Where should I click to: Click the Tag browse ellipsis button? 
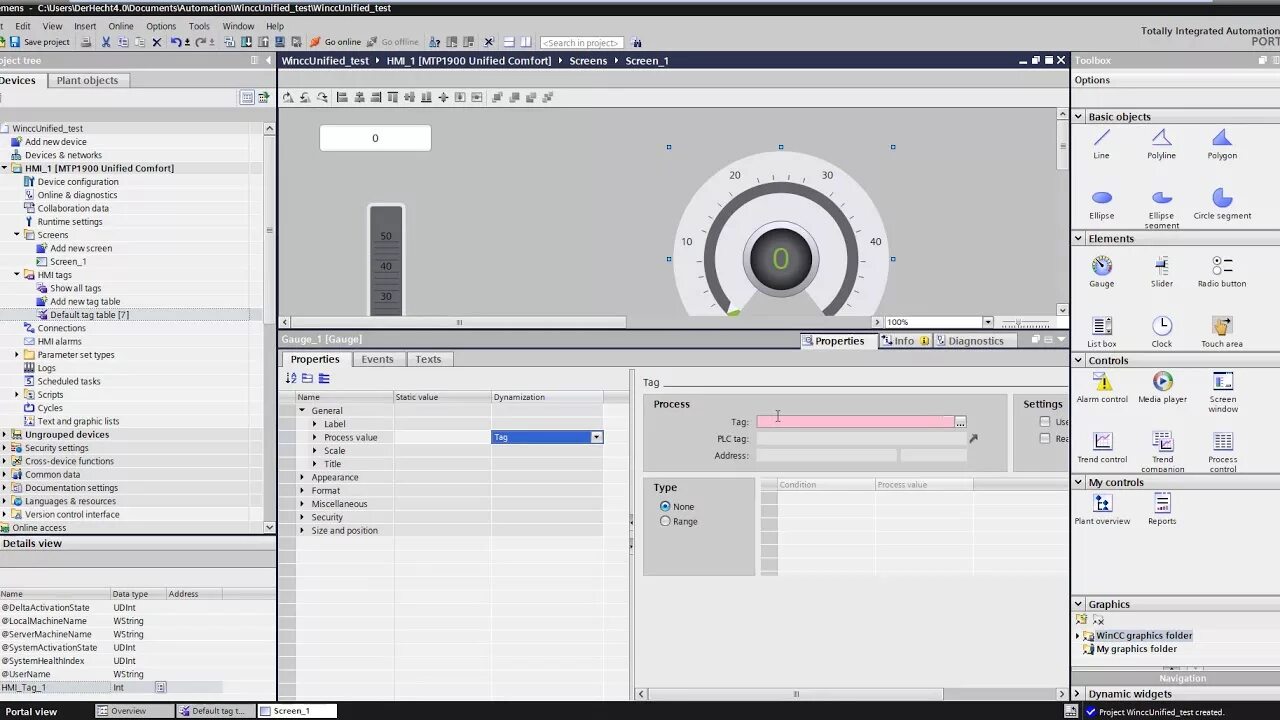[x=960, y=422]
